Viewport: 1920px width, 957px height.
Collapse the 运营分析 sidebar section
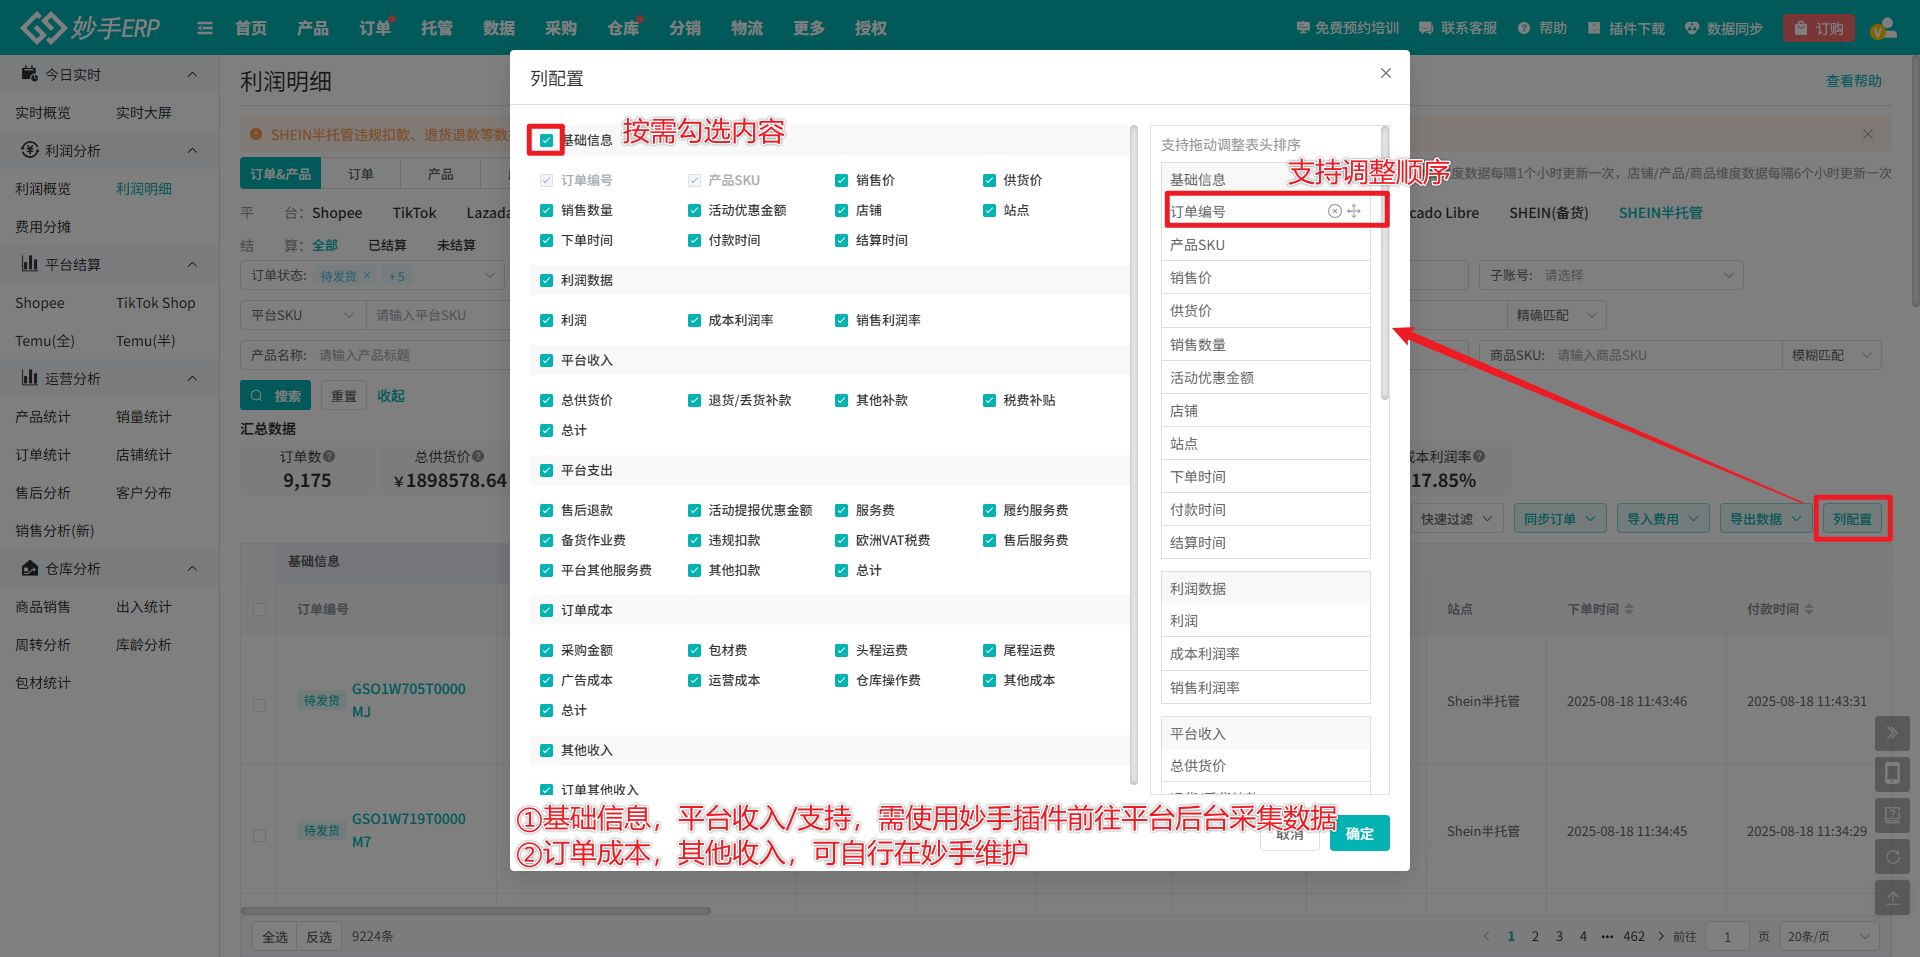pos(192,378)
